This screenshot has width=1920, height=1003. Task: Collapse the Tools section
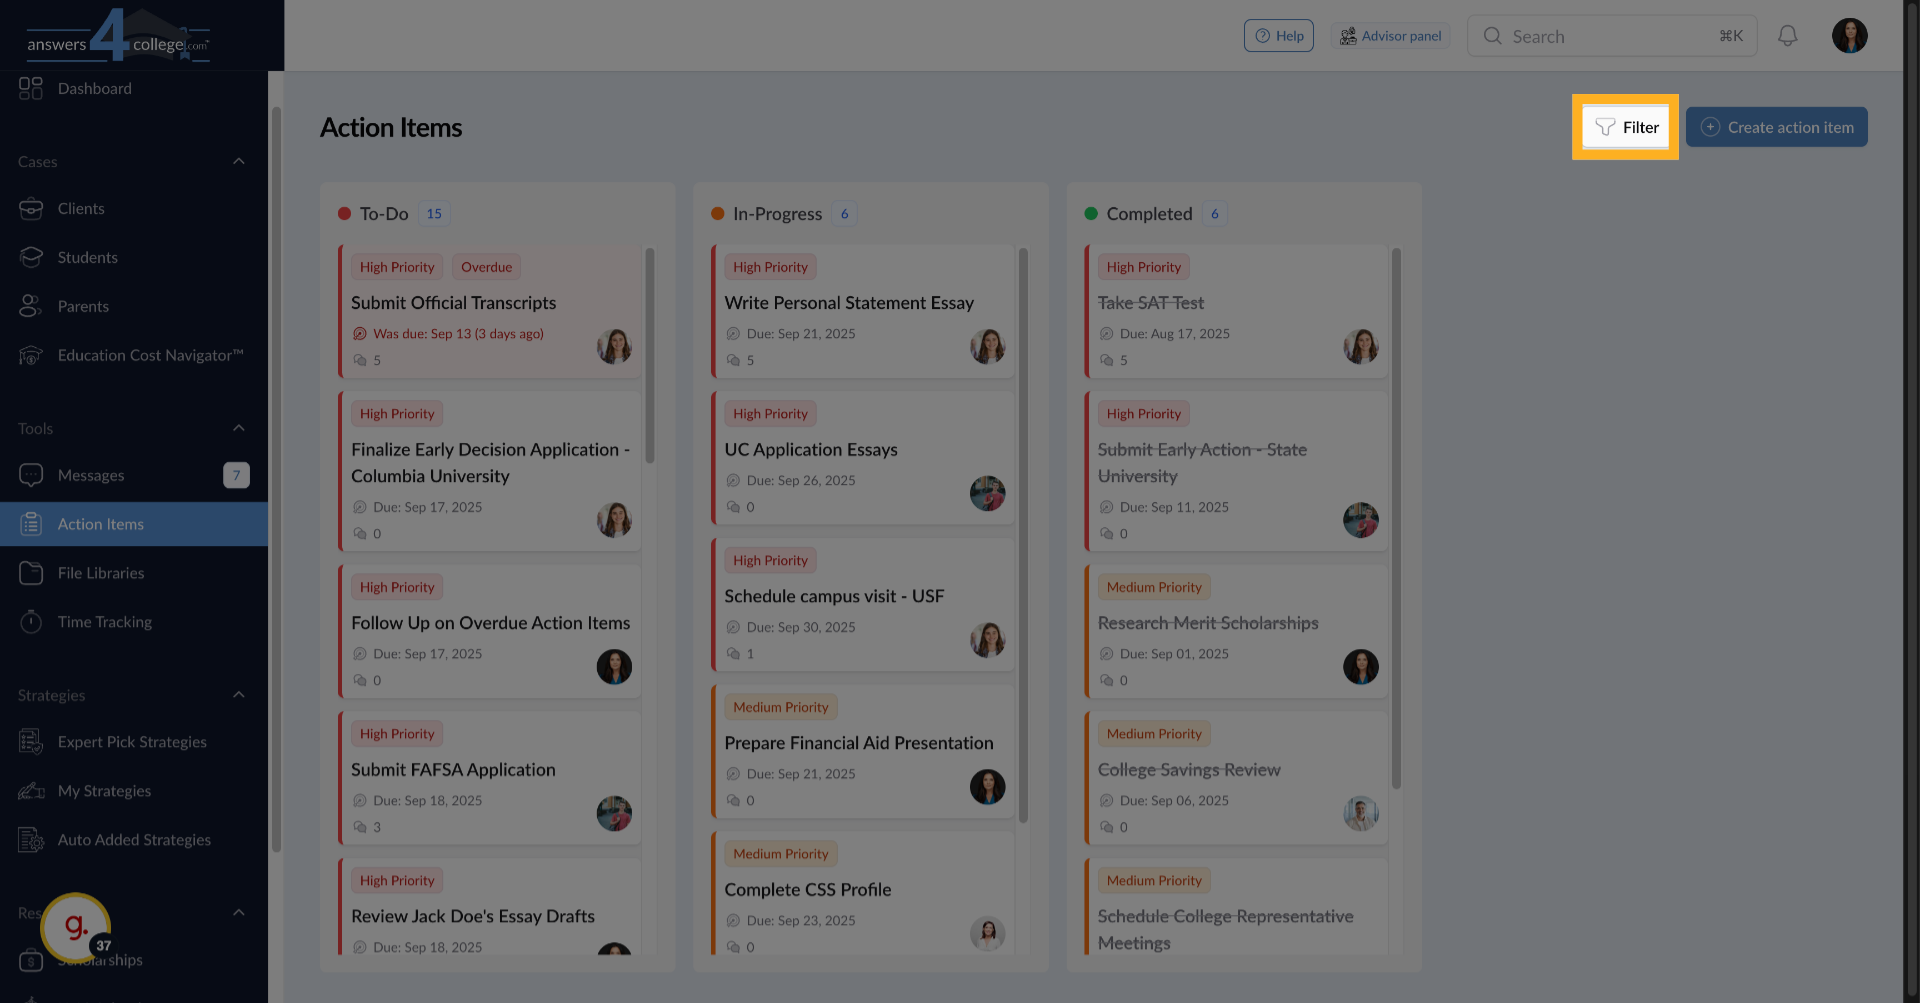(238, 428)
